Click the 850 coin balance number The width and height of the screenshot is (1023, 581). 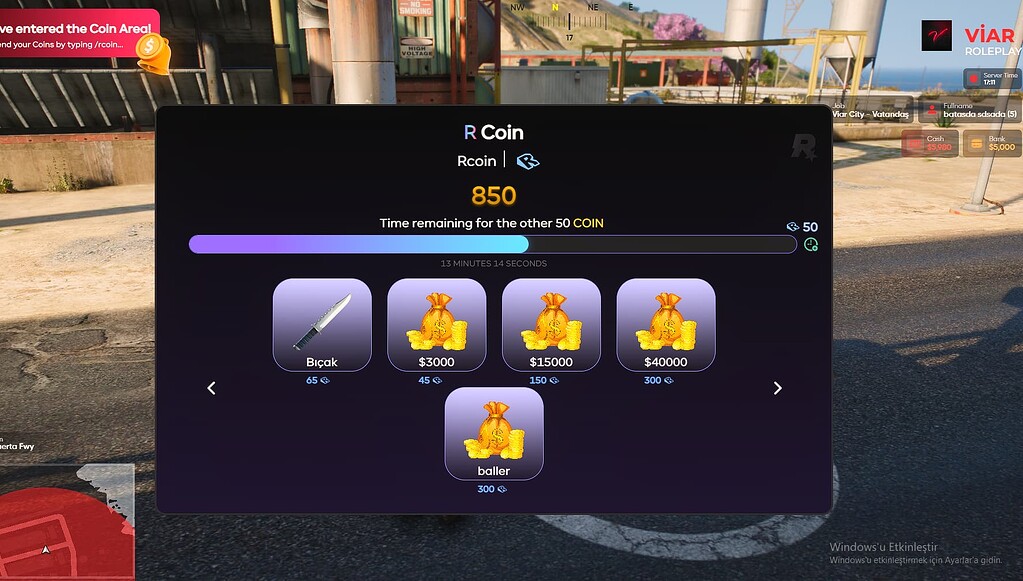coord(494,196)
